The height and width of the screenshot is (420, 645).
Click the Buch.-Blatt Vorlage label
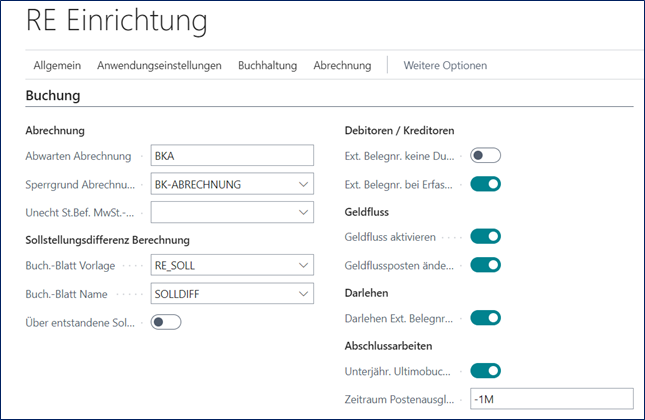pyautogui.click(x=70, y=266)
